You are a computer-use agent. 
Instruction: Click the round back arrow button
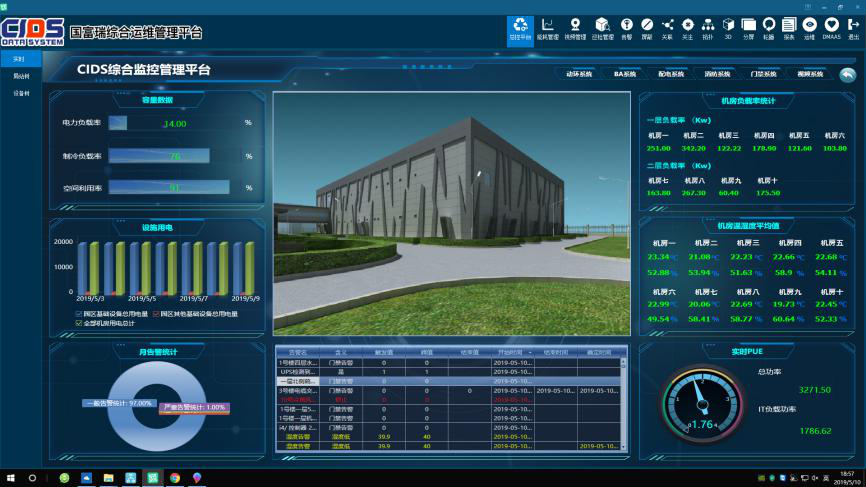(x=847, y=75)
